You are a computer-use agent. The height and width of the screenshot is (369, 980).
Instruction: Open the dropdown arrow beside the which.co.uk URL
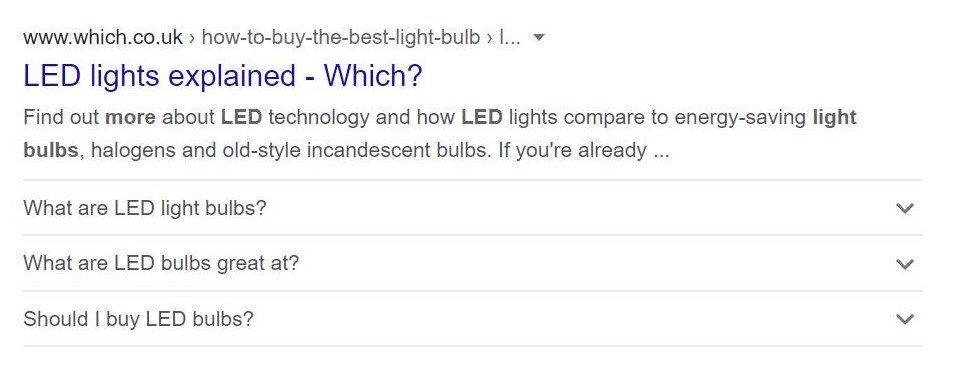539,38
